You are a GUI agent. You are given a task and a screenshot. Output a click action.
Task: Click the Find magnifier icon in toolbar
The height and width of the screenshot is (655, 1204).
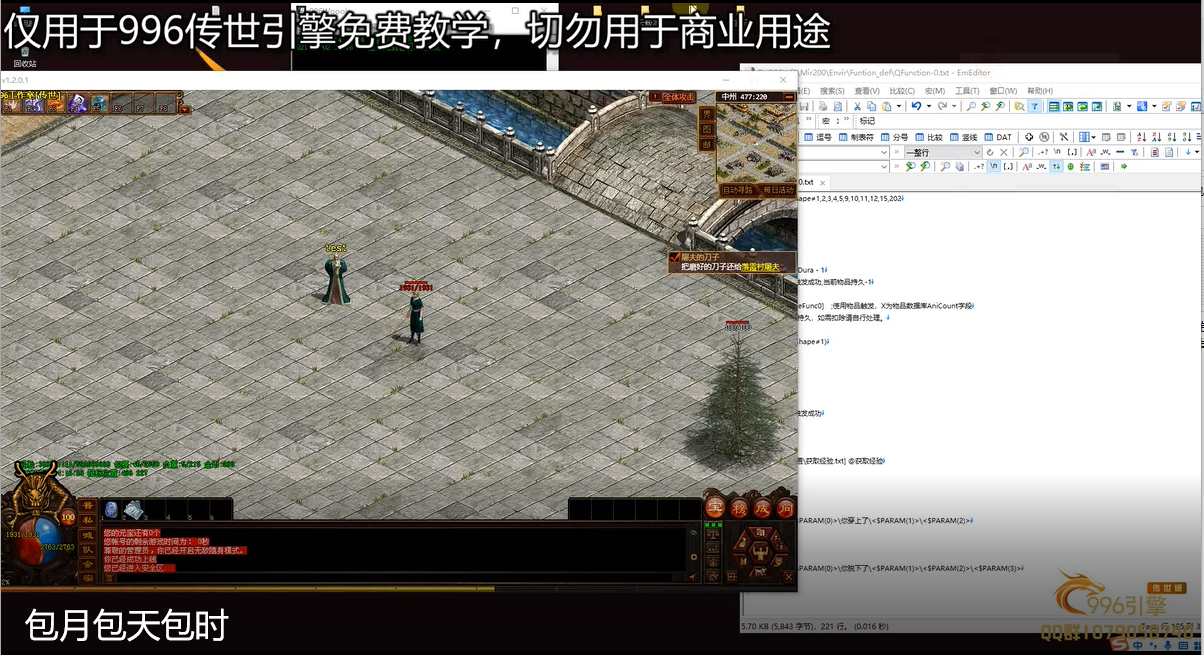click(971, 106)
